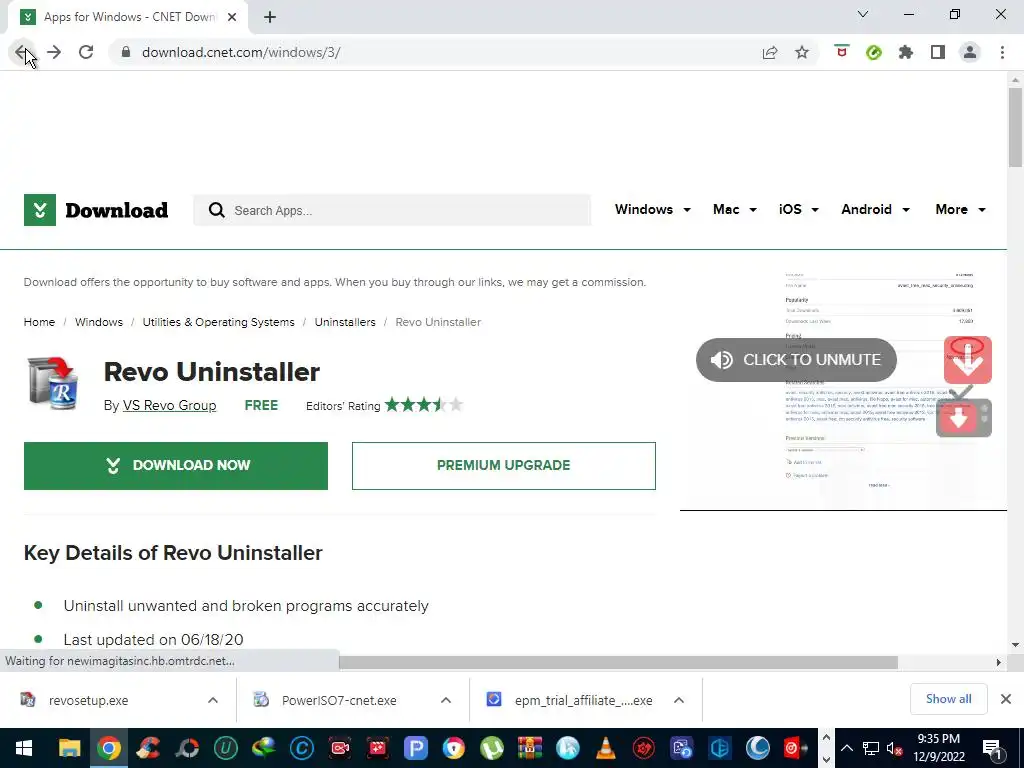This screenshot has width=1024, height=768.
Task: Click the Download Now button
Action: click(x=176, y=466)
